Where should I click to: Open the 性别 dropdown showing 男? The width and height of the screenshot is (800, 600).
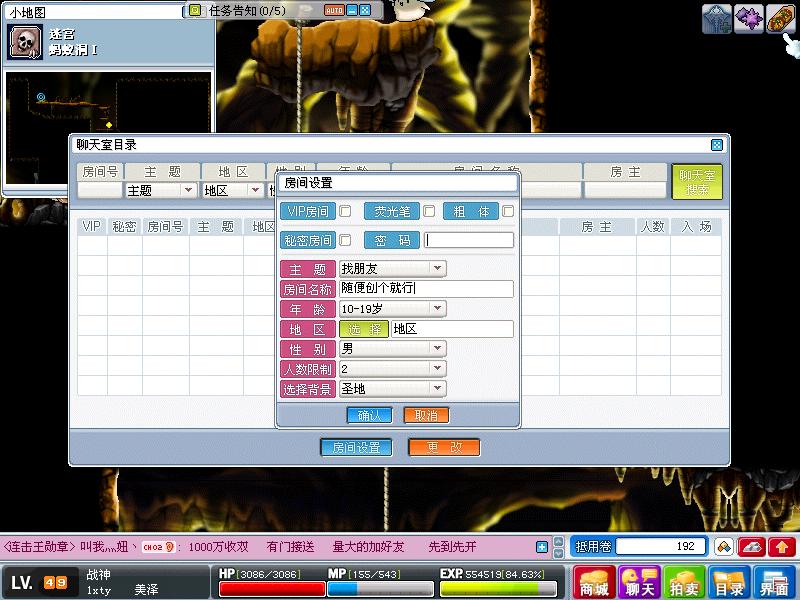pos(392,348)
